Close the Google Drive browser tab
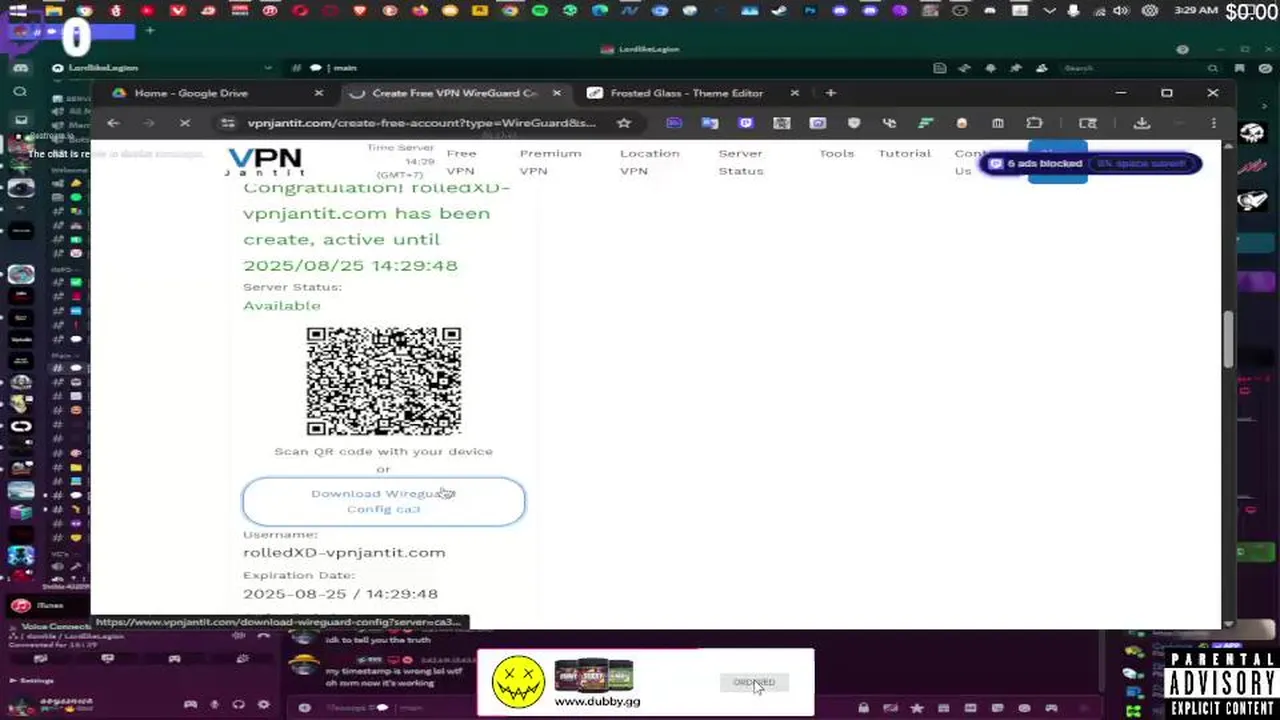1280x720 pixels. click(319, 93)
